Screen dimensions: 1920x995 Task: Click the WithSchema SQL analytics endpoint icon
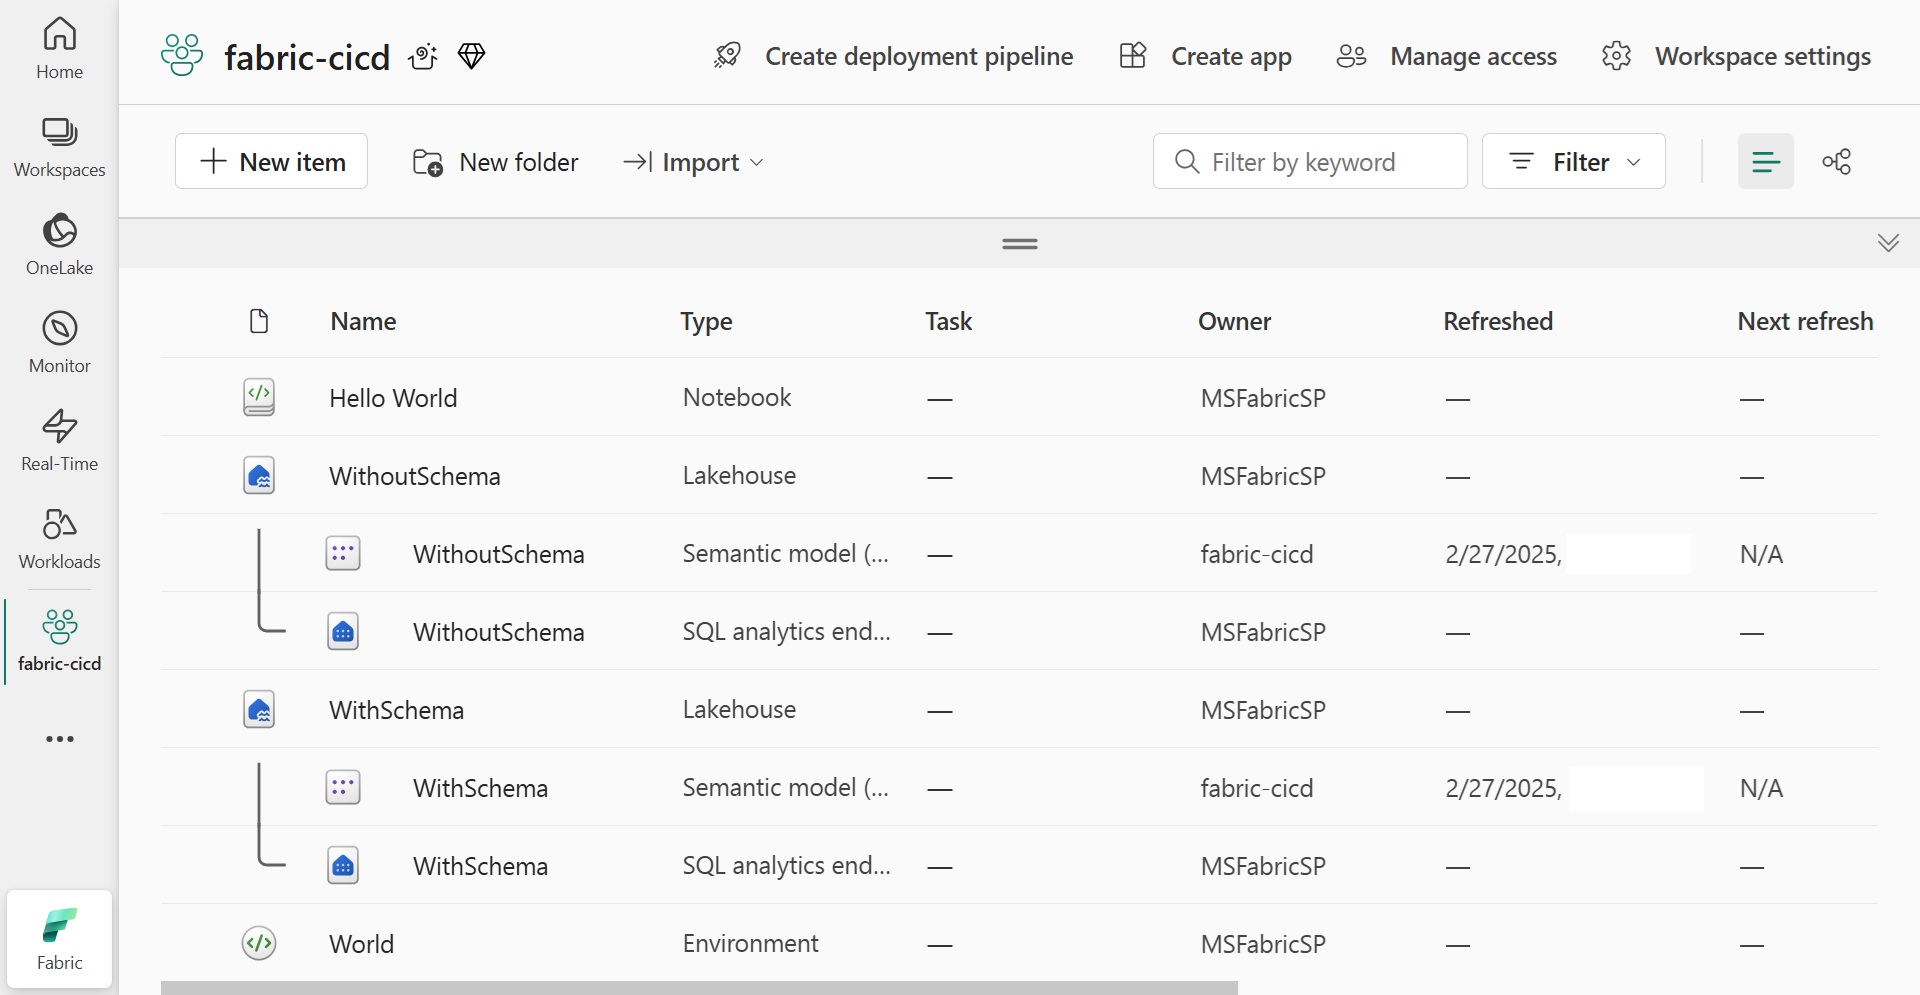coord(343,865)
